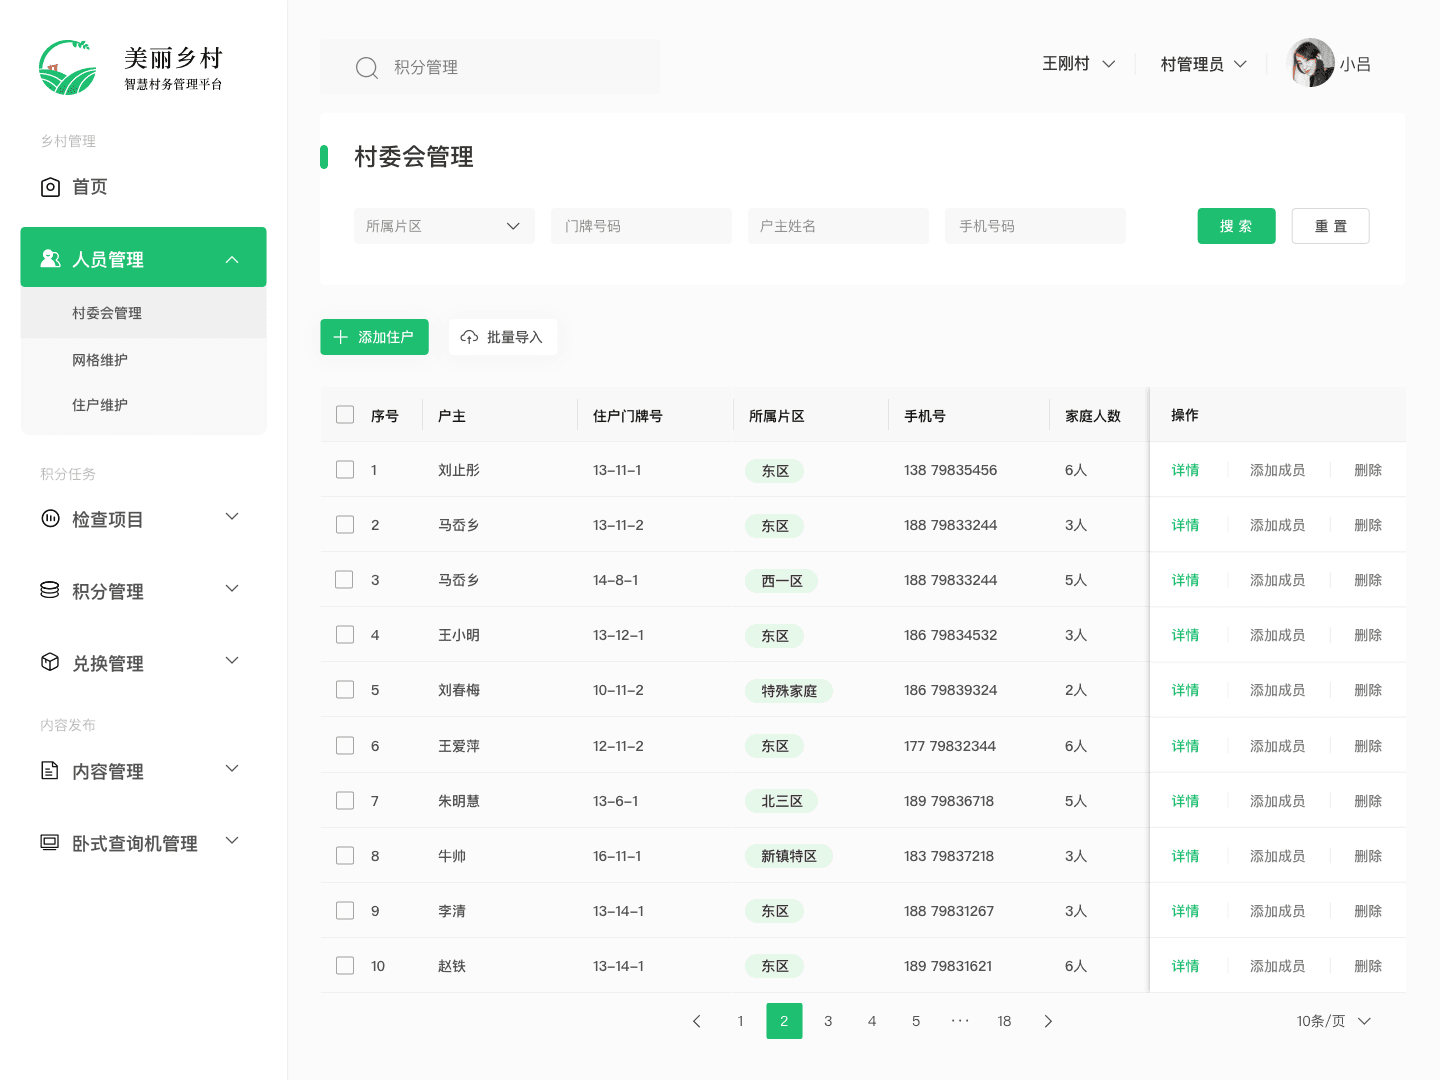This screenshot has height=1080, width=1440.
Task: Go to previous page arrow
Action: [x=696, y=1021]
